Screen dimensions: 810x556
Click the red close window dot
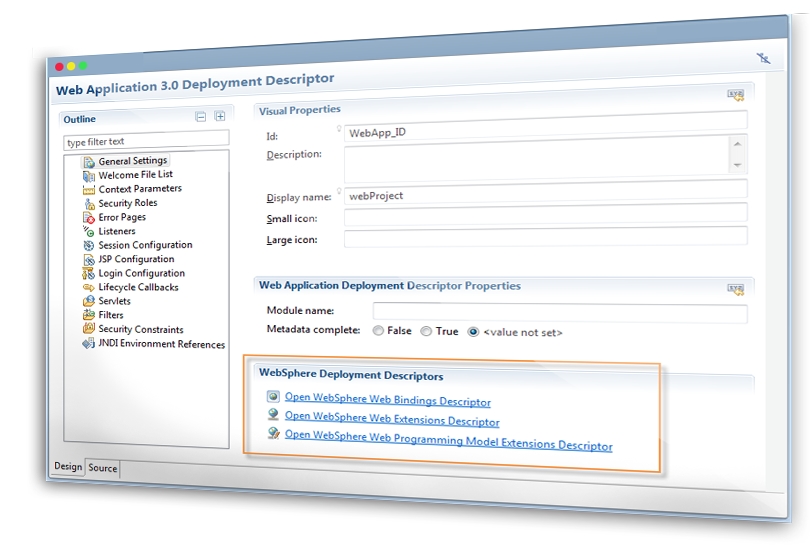tap(59, 66)
